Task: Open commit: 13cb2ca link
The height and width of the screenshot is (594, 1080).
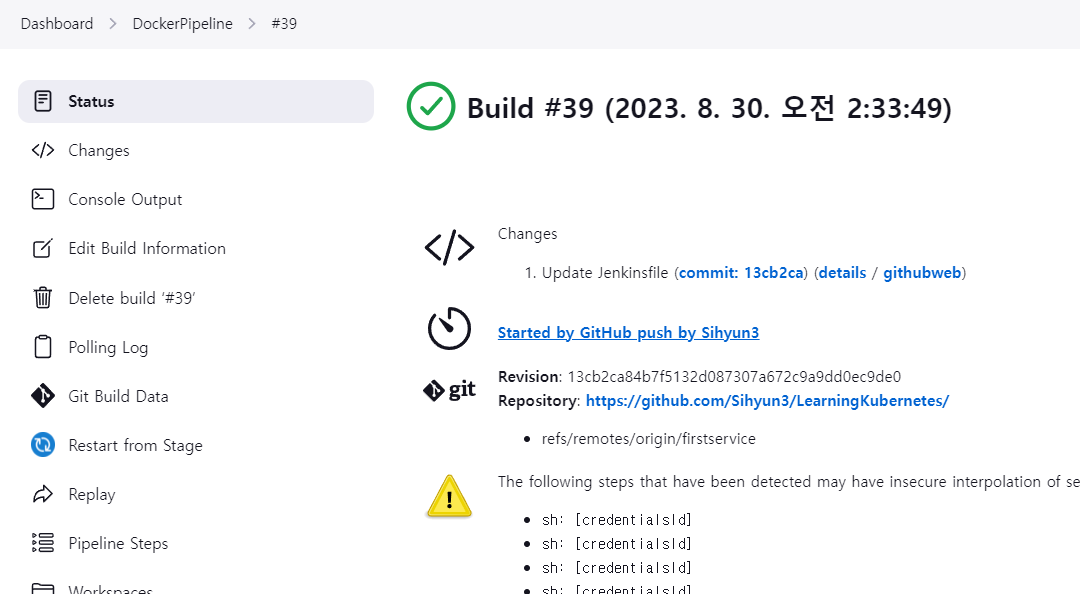Action: (741, 273)
